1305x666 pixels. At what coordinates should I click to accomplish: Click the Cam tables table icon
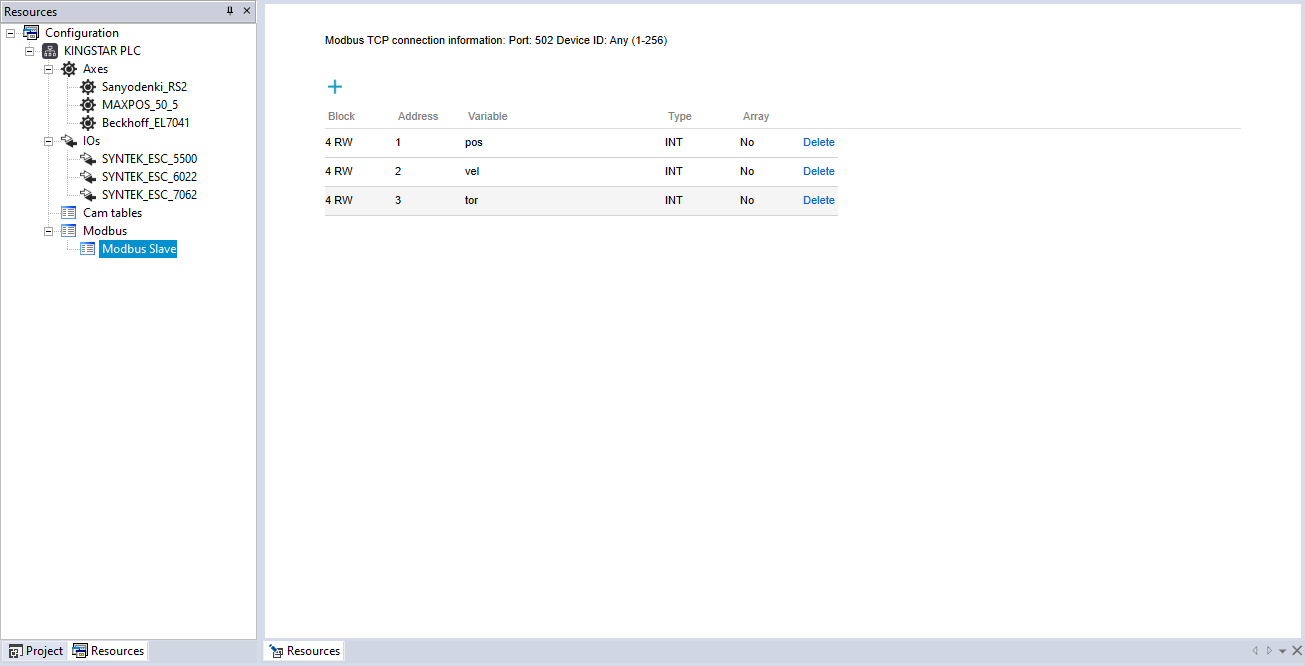coord(69,213)
